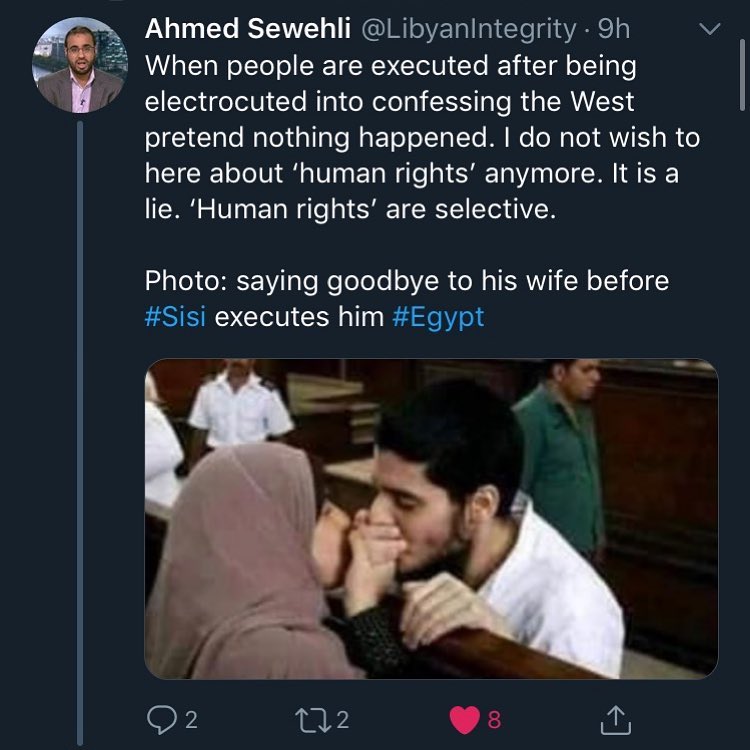Image resolution: width=750 pixels, height=750 pixels.
Task: Follow the #Egypt hashtag
Action: (x=438, y=318)
